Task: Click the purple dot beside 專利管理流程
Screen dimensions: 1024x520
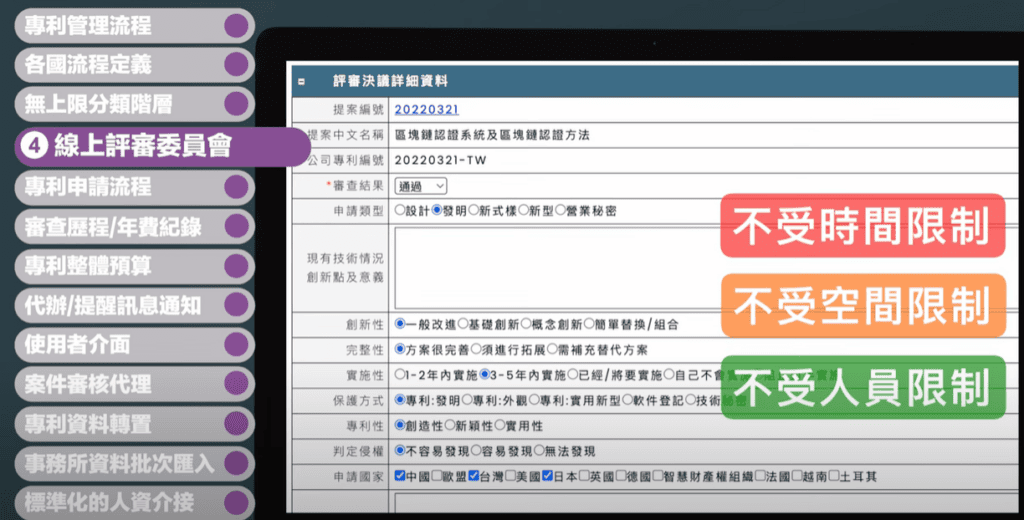Action: tap(236, 26)
